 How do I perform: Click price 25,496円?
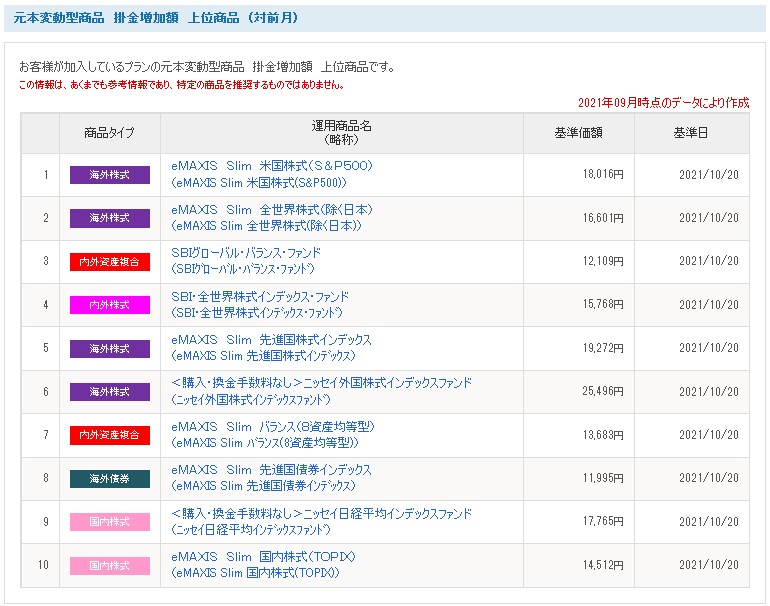coord(603,391)
